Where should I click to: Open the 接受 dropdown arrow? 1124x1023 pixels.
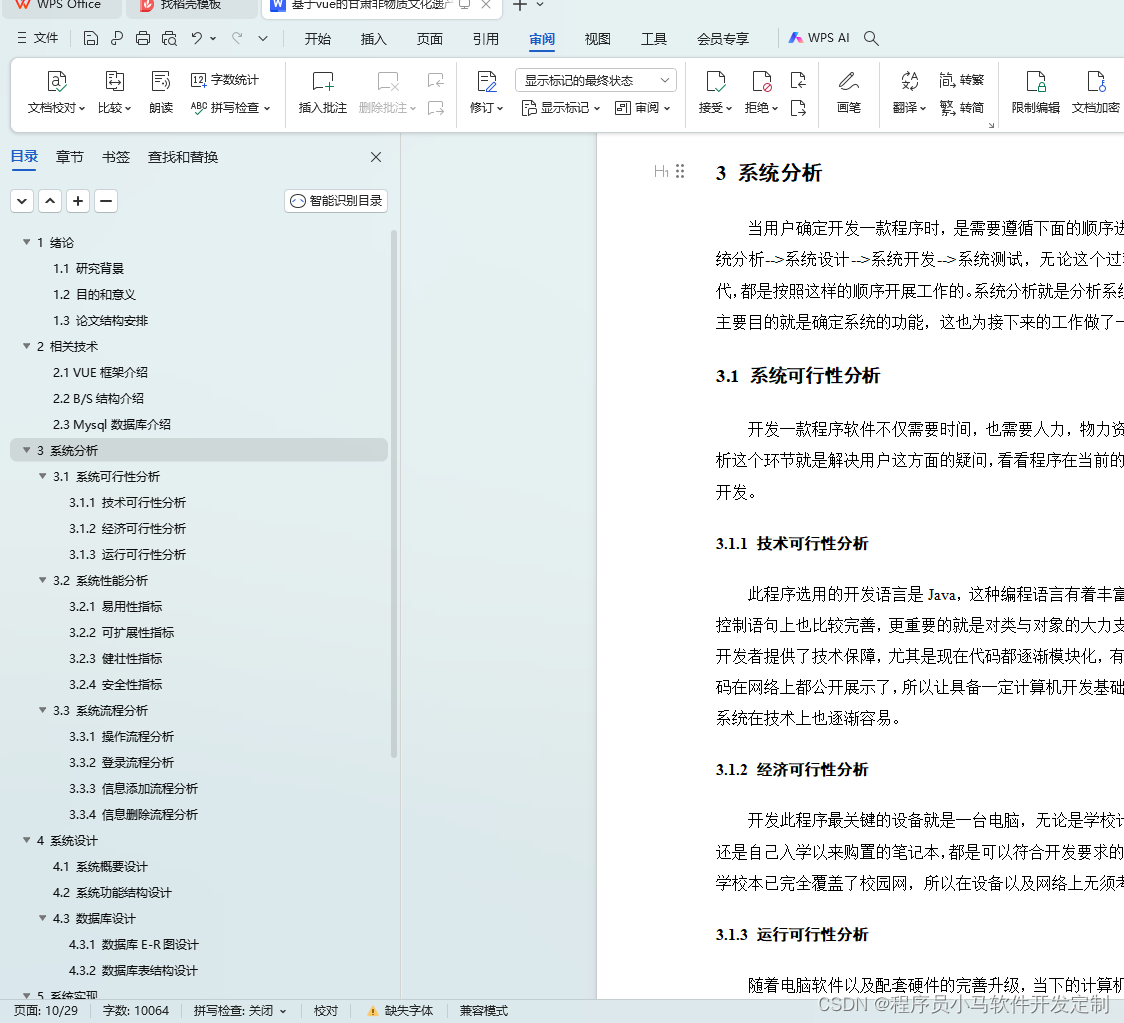click(728, 108)
